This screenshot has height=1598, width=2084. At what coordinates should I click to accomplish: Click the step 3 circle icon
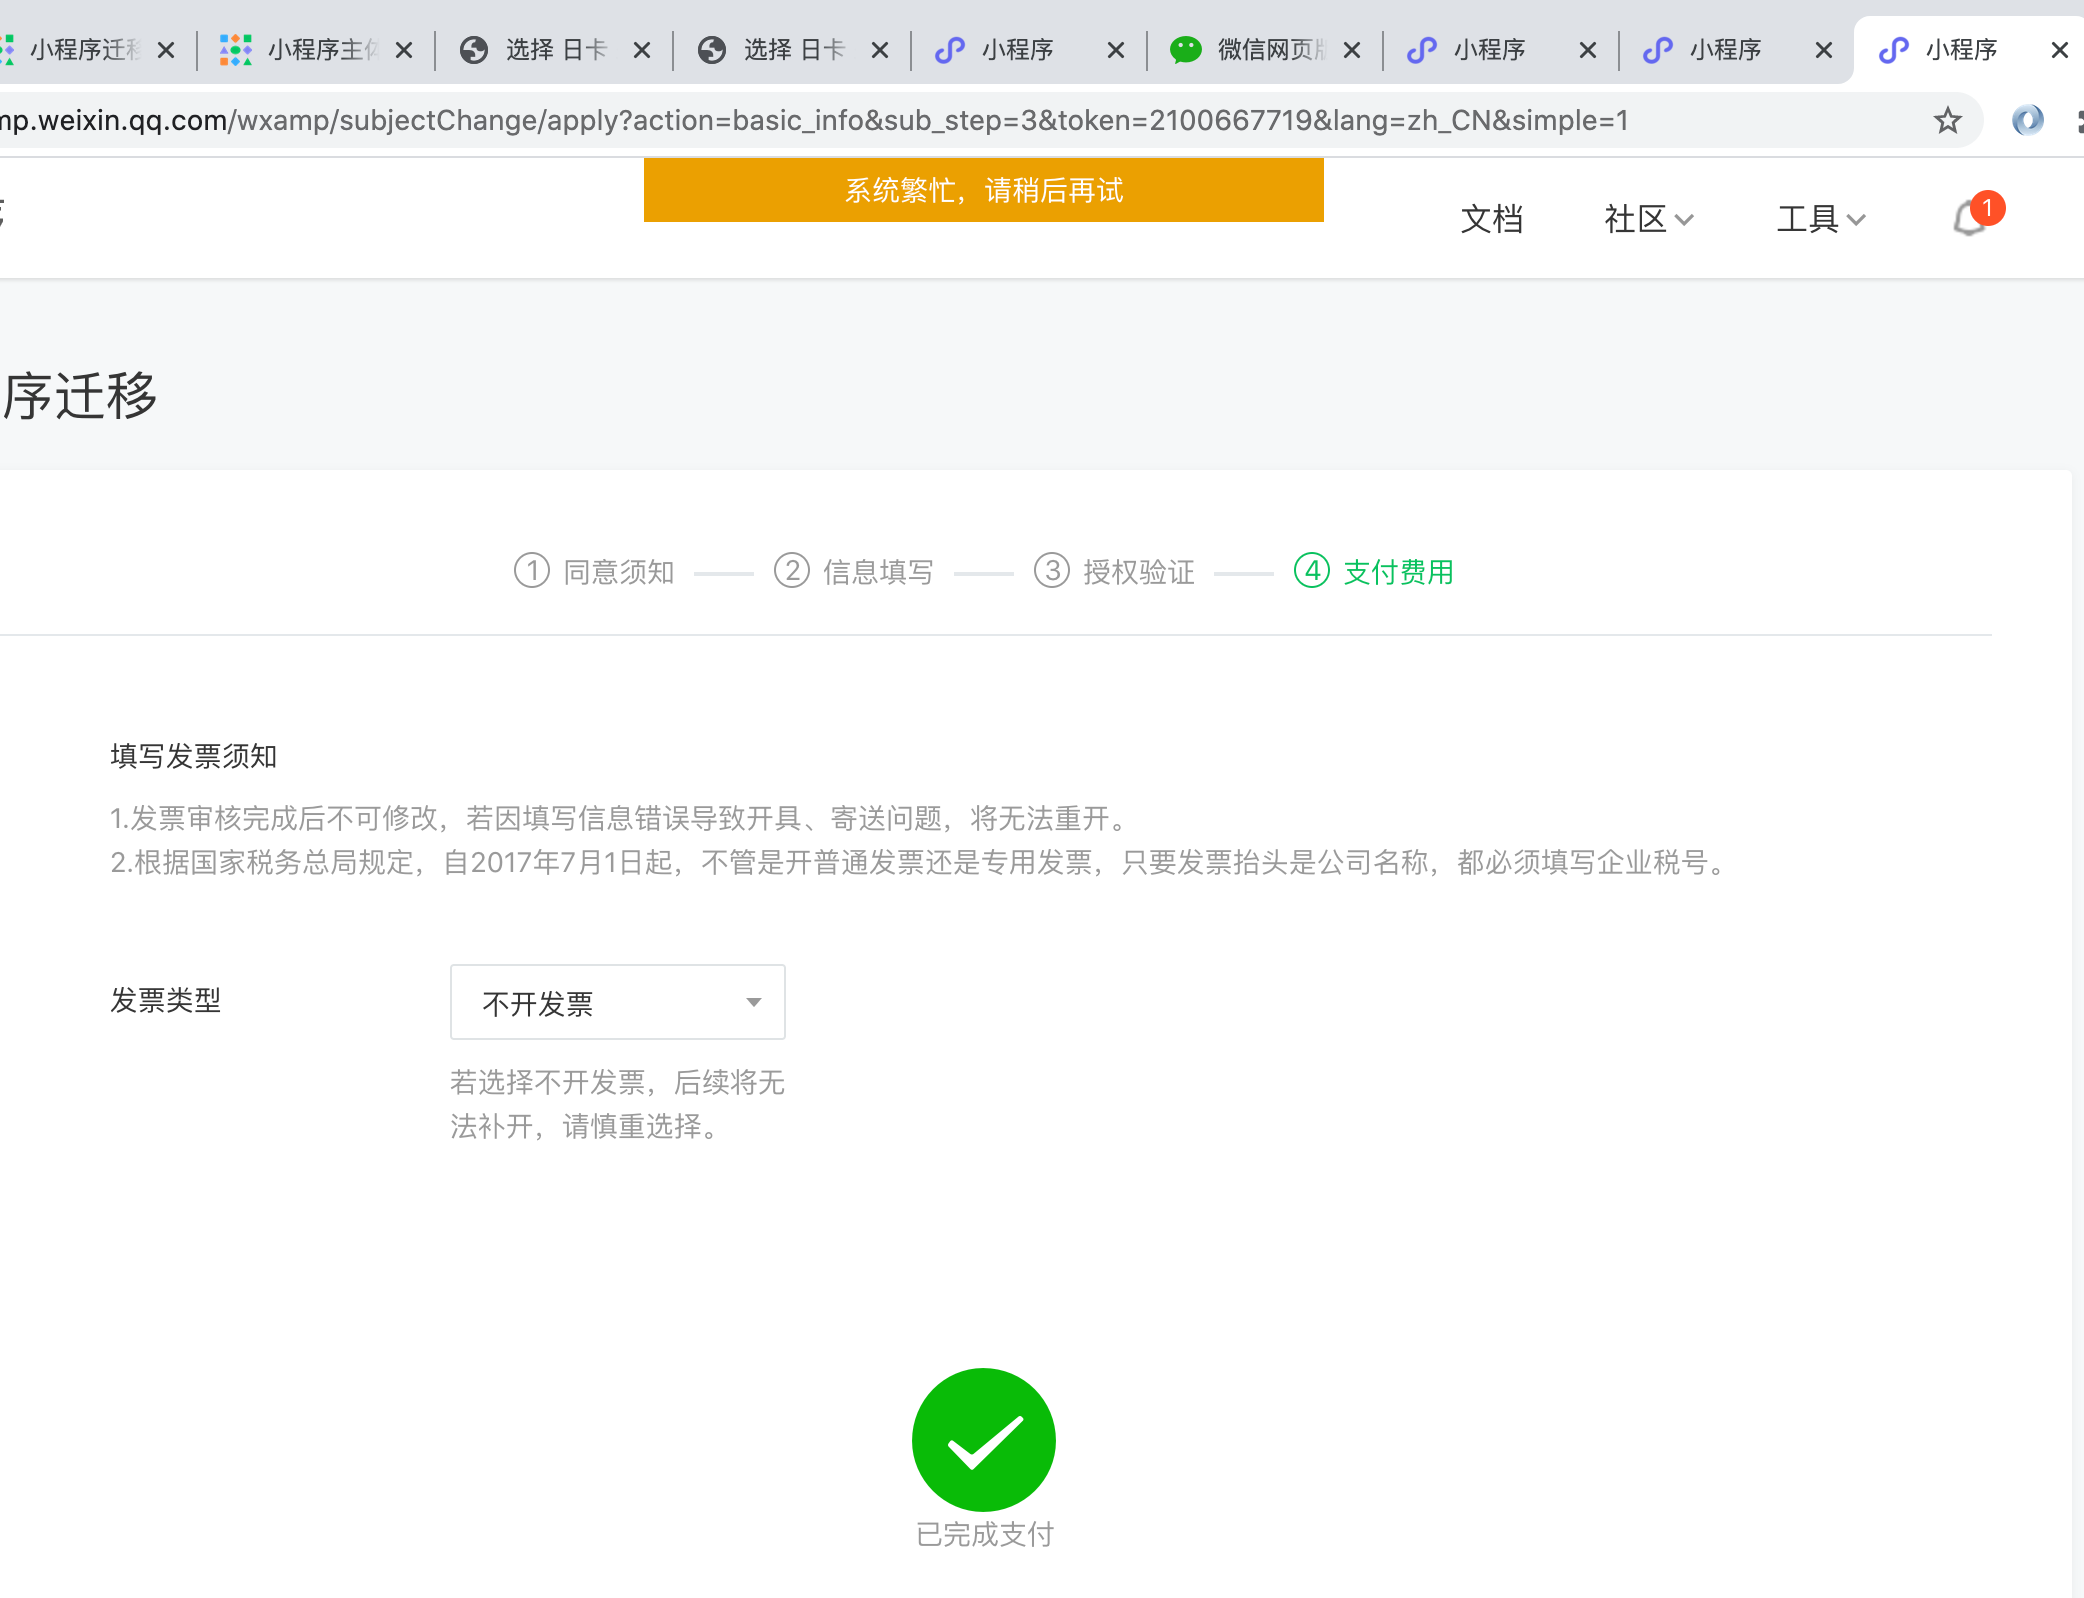[1051, 571]
